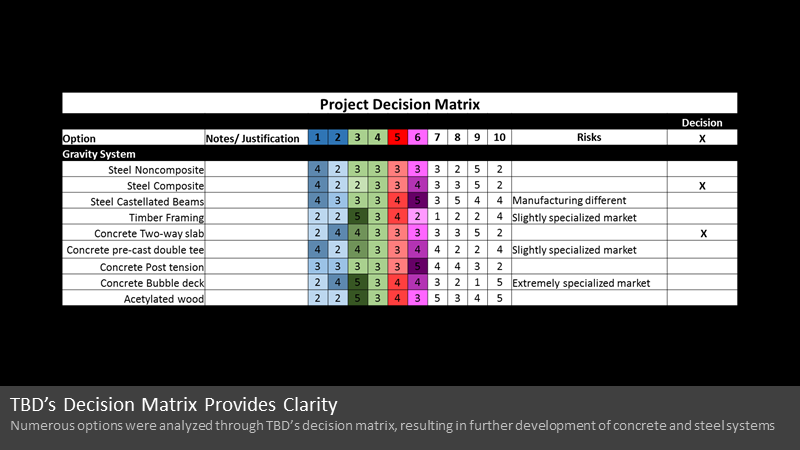Click the Decision column label
The image size is (800, 450).
coord(702,122)
